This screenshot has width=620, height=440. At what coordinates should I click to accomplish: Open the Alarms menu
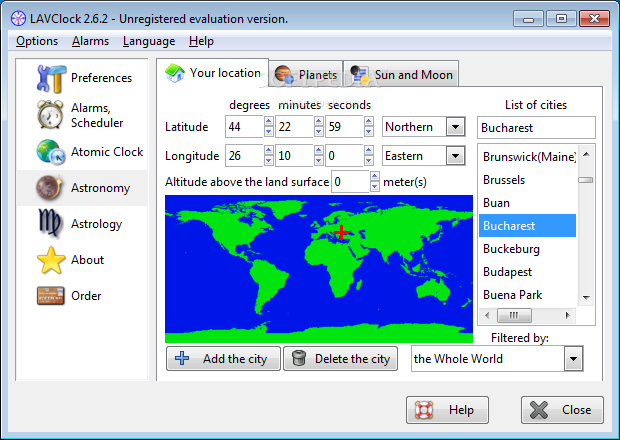coord(90,41)
